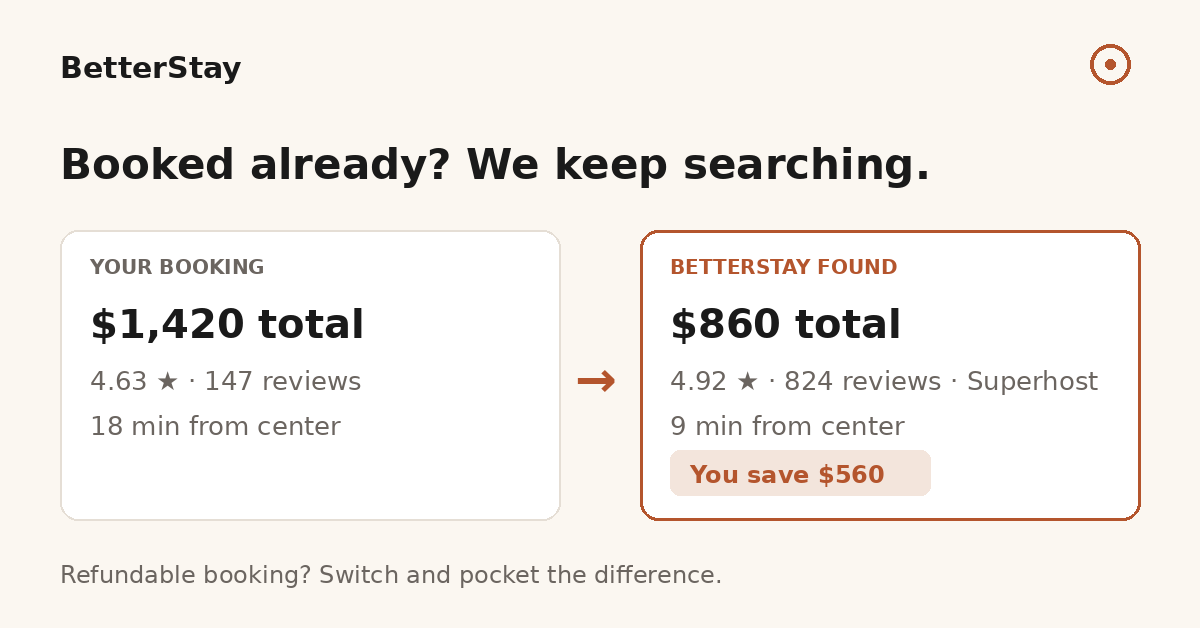Click the 'BETTERSTAY FOUND' heading label
This screenshot has height=628, width=1200.
pyautogui.click(x=783, y=268)
